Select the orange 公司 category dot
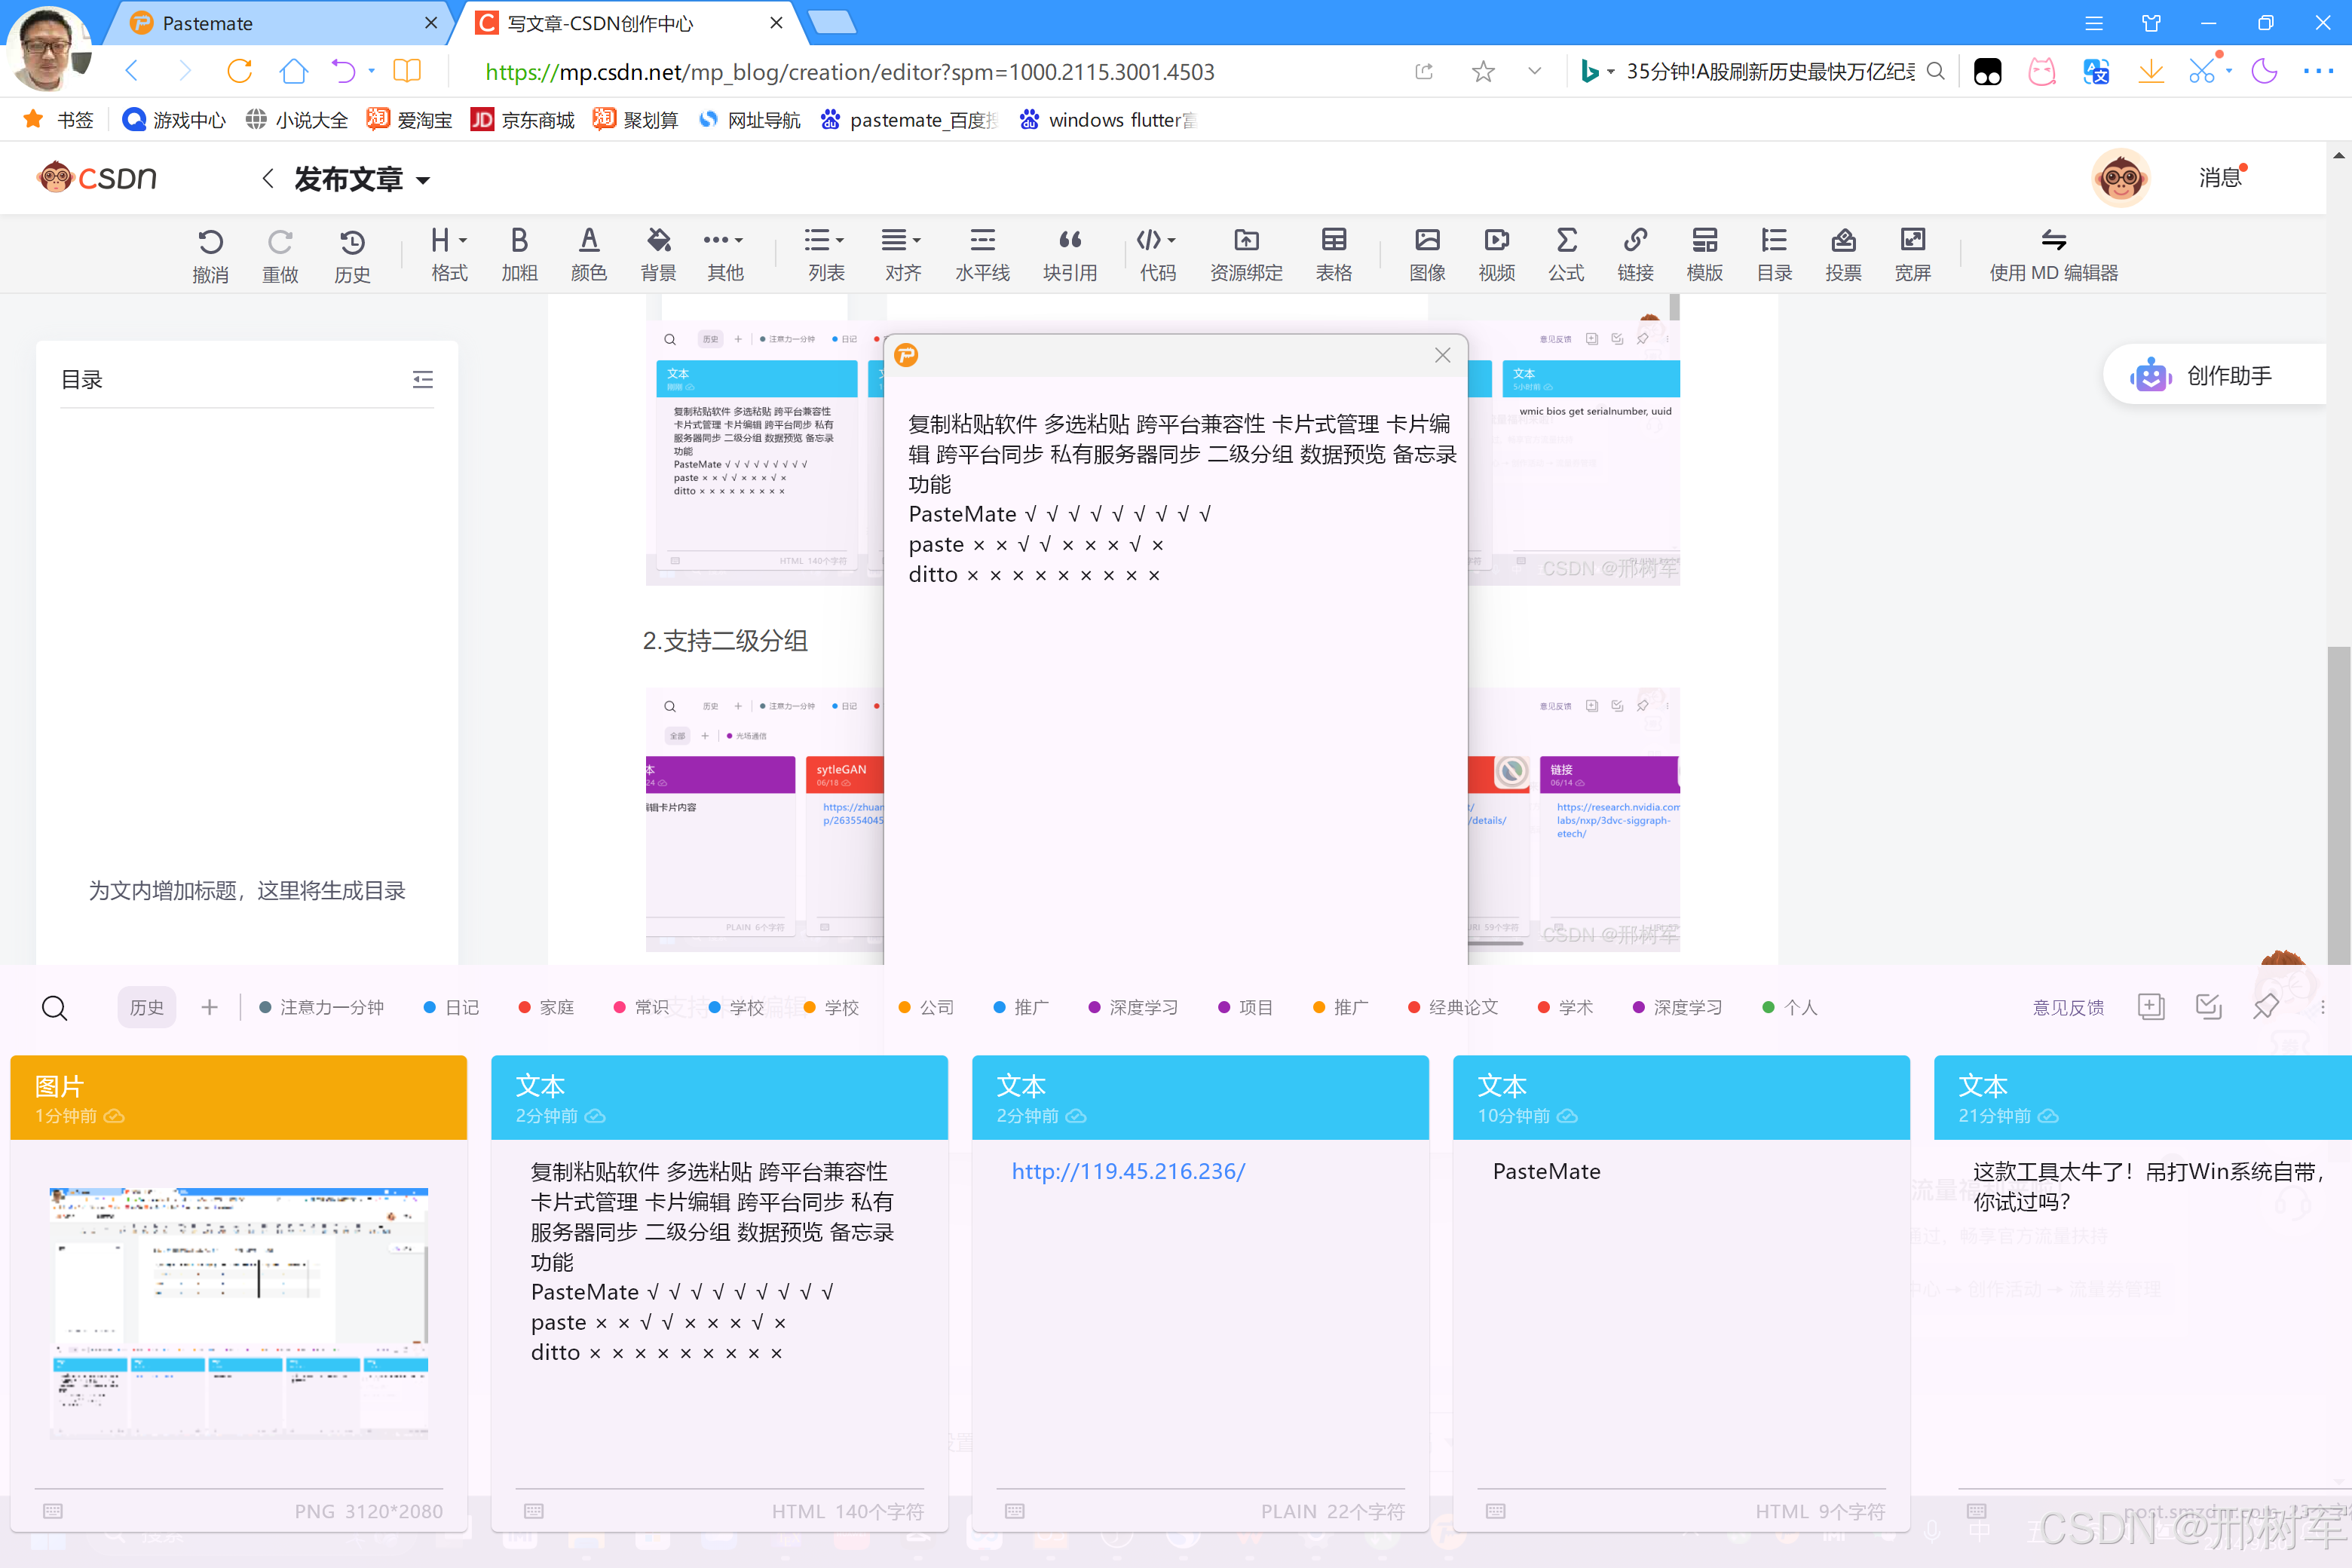Viewport: 2352px width, 1568px height. click(x=904, y=1007)
